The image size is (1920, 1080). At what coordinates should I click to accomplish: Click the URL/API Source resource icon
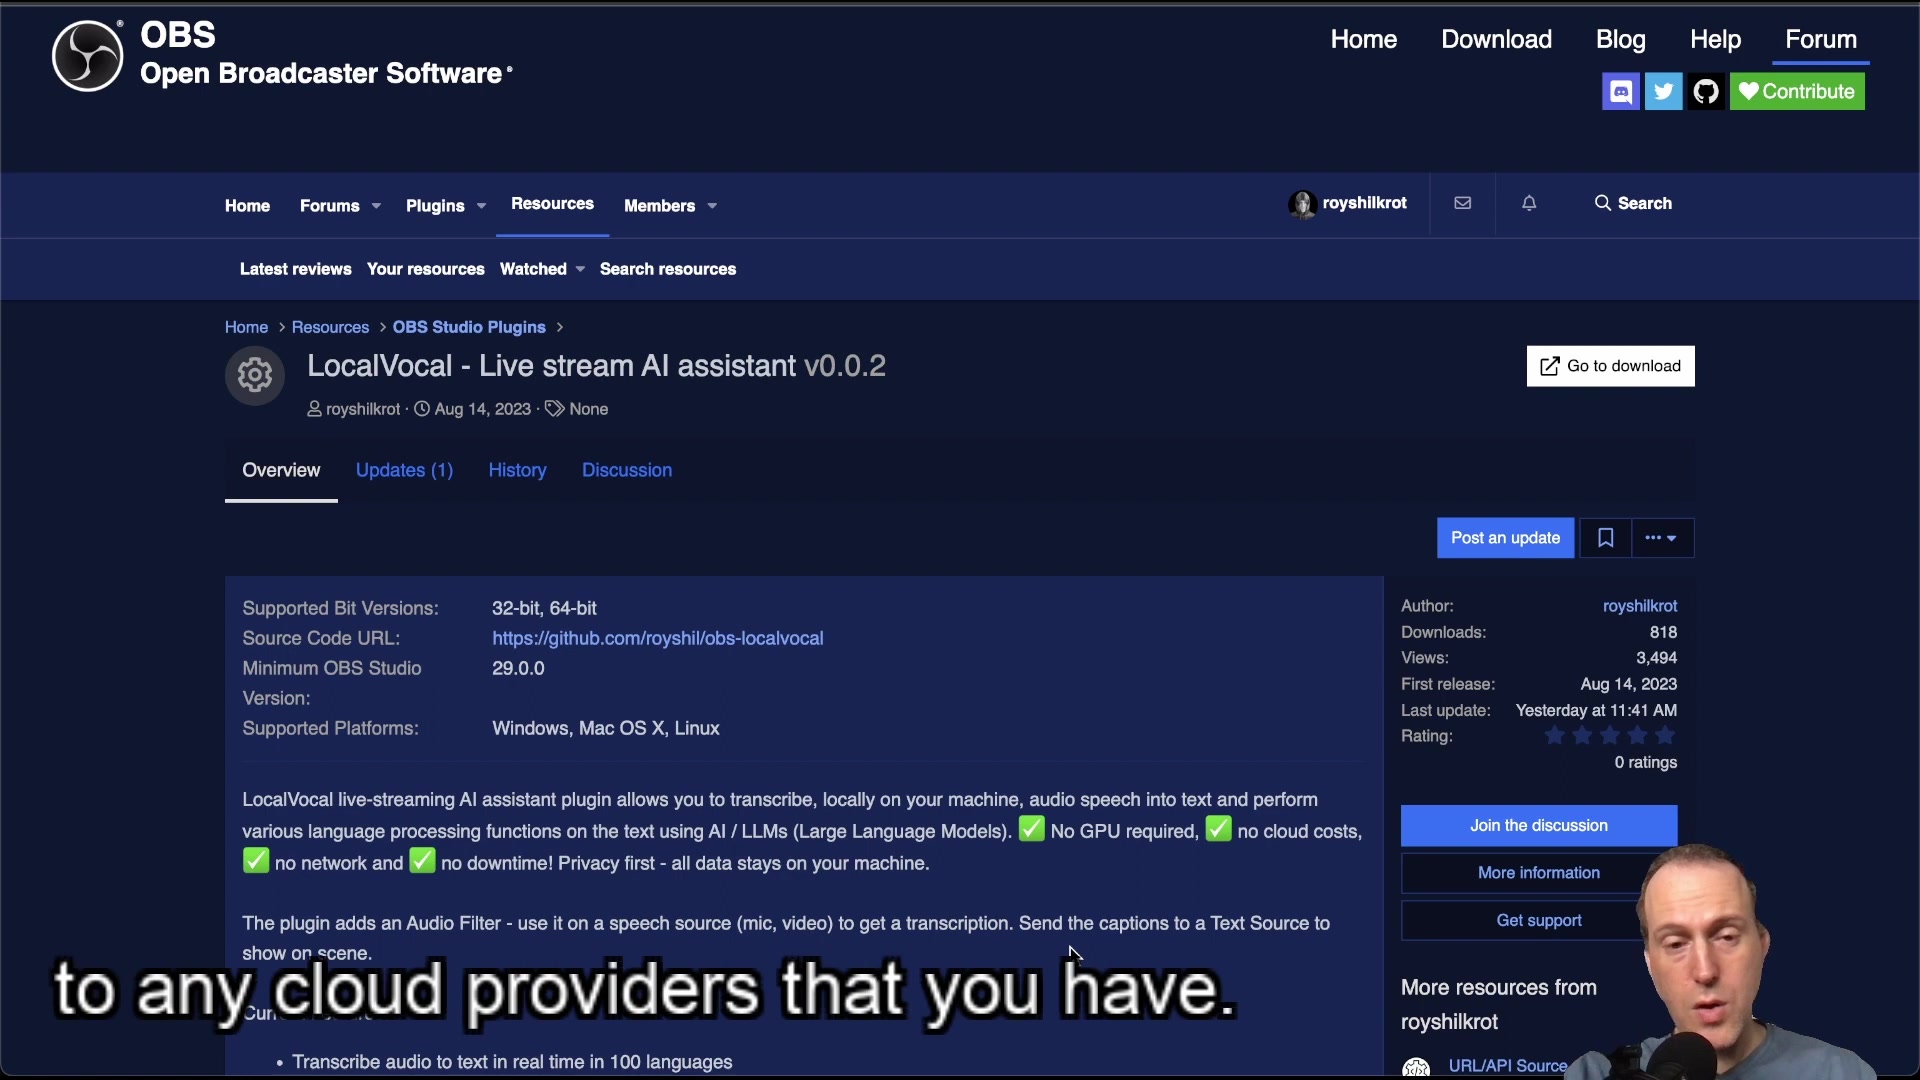tap(1416, 1068)
